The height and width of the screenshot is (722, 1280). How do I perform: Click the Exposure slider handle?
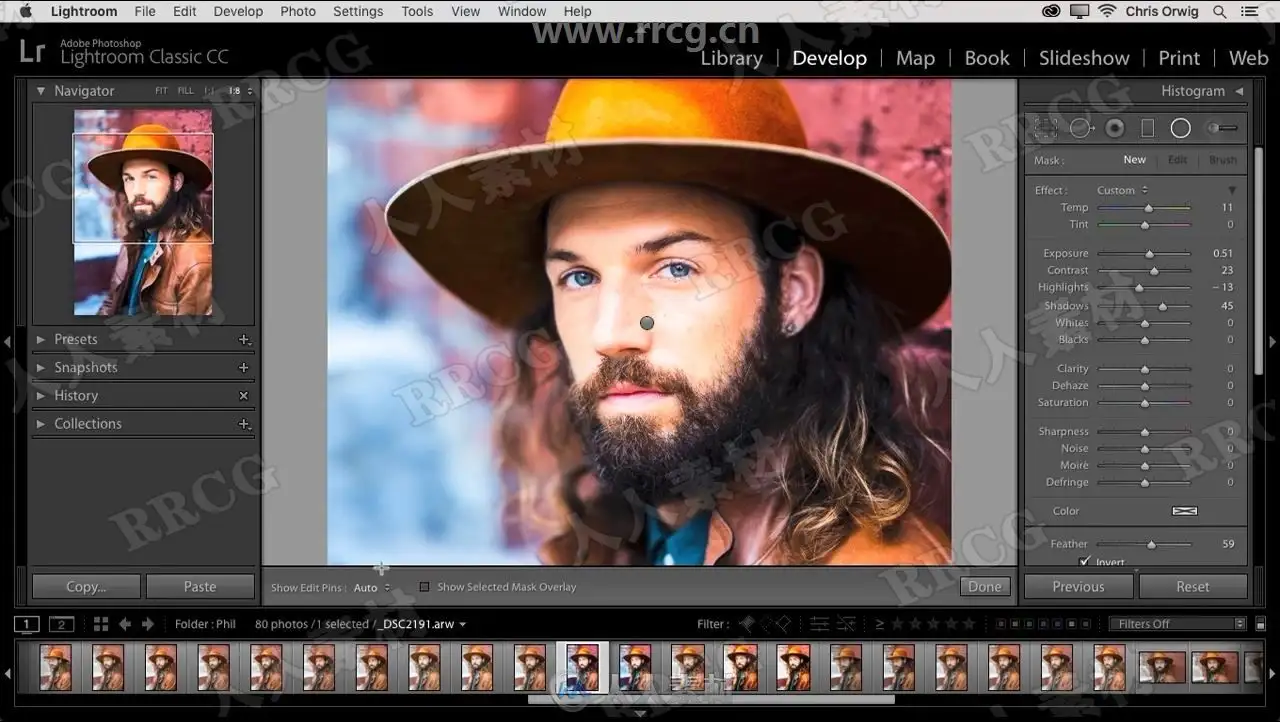coord(1149,254)
